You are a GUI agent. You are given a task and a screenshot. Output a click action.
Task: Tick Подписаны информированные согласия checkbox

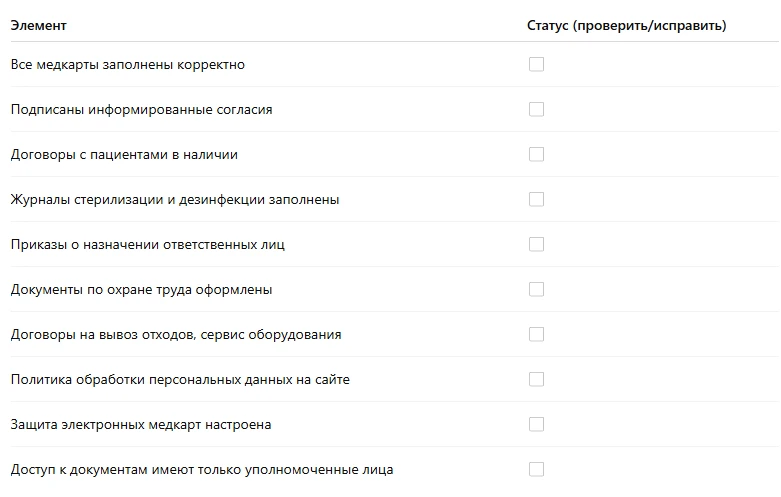click(536, 109)
